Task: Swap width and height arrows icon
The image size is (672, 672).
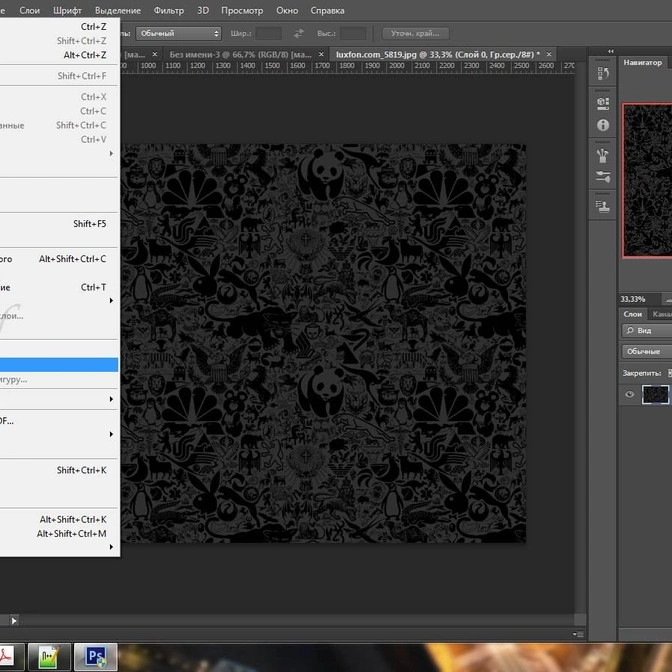Action: [x=299, y=33]
